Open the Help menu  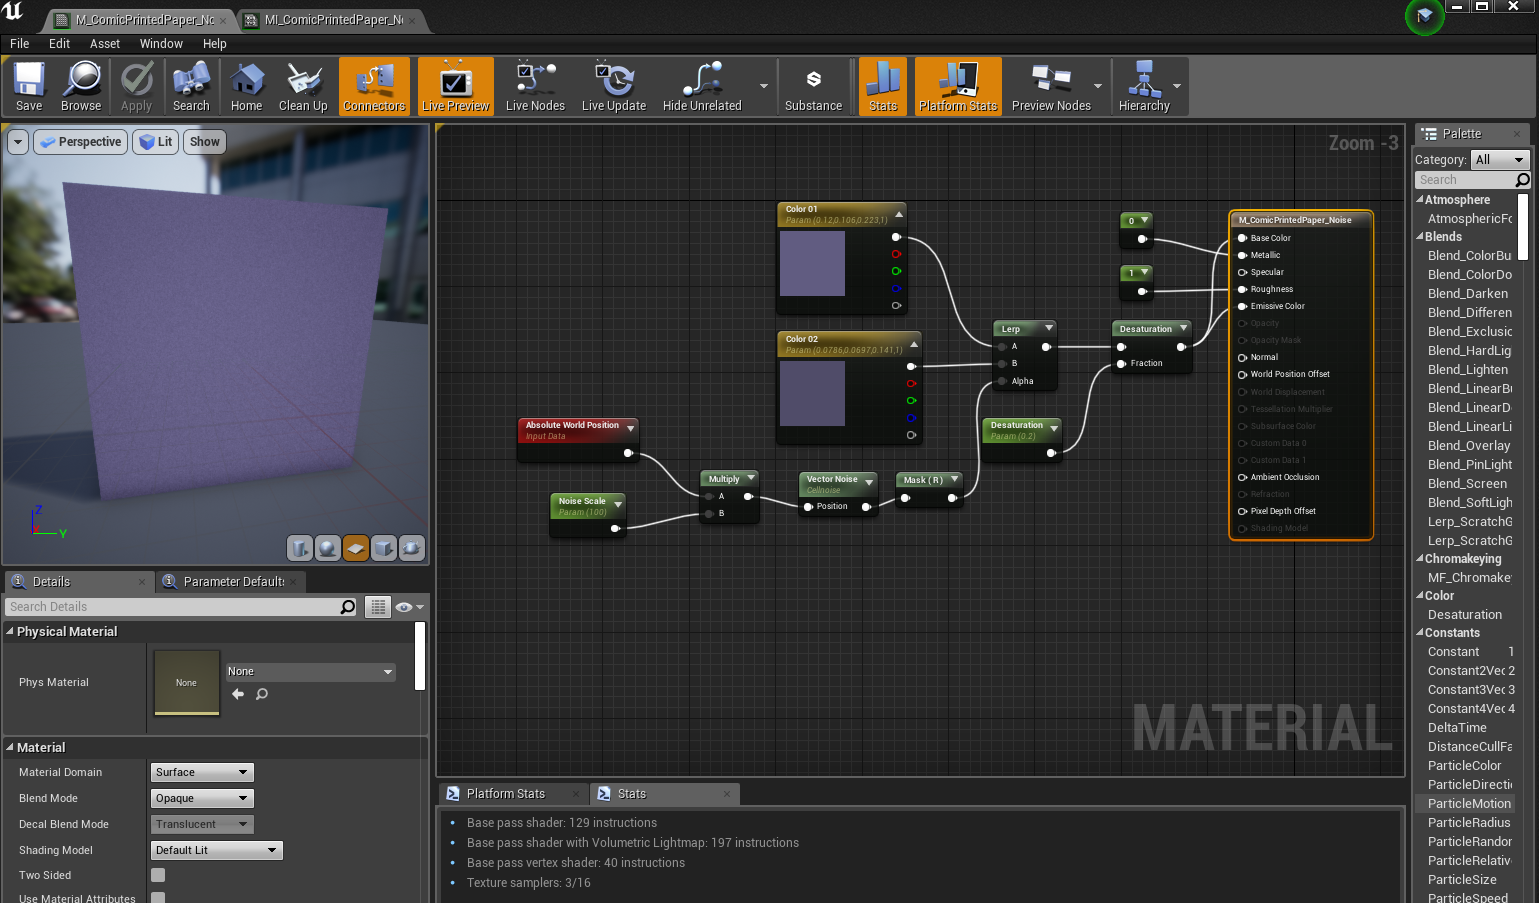tap(215, 44)
